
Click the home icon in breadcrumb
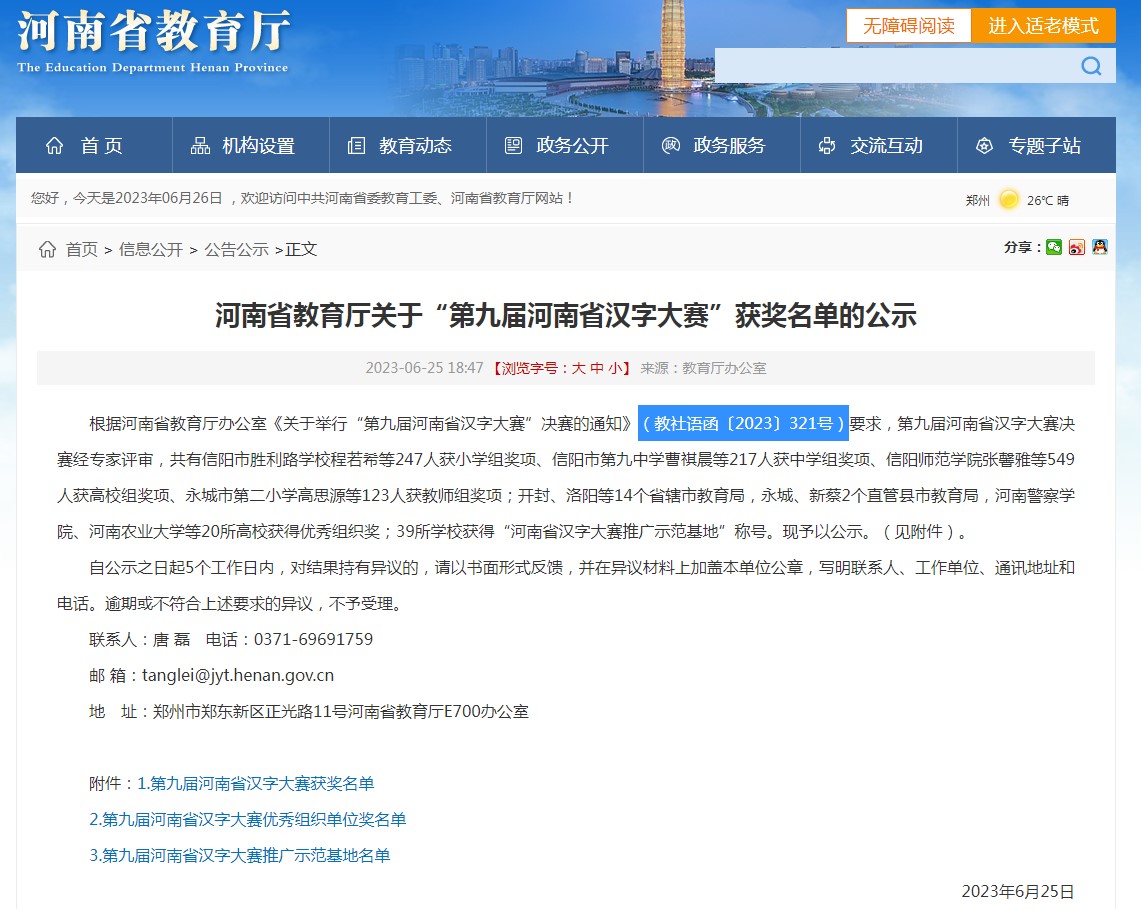coord(47,249)
